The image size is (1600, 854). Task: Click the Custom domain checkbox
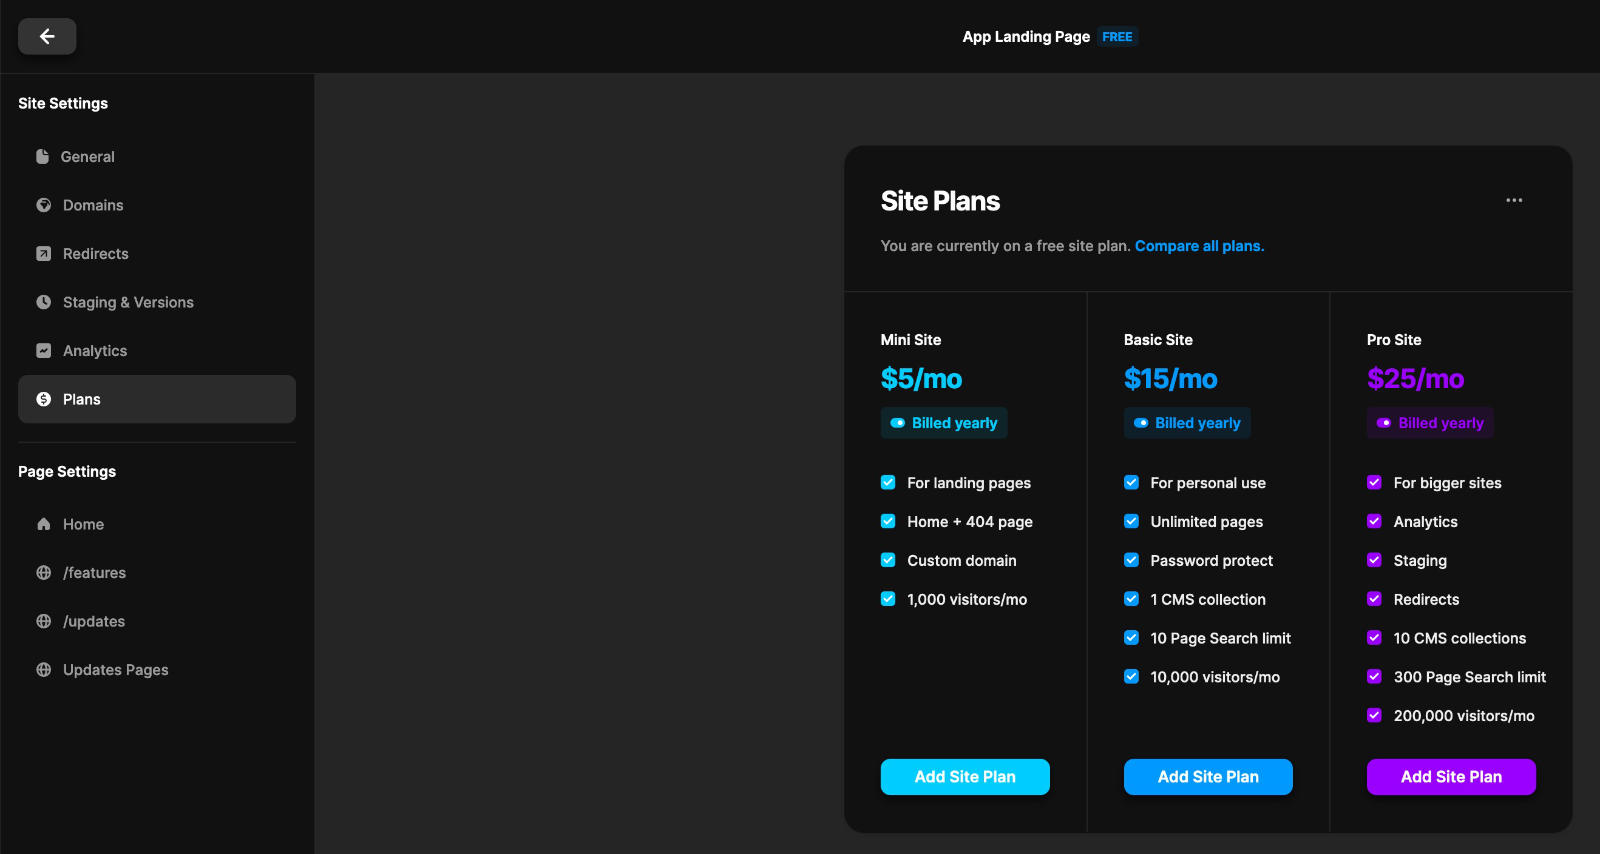click(888, 560)
